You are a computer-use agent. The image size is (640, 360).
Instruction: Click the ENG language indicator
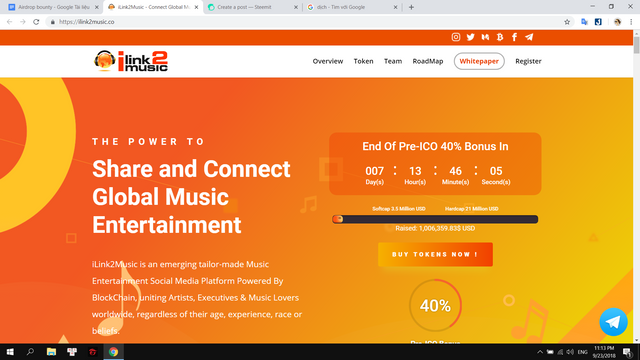click(582, 352)
